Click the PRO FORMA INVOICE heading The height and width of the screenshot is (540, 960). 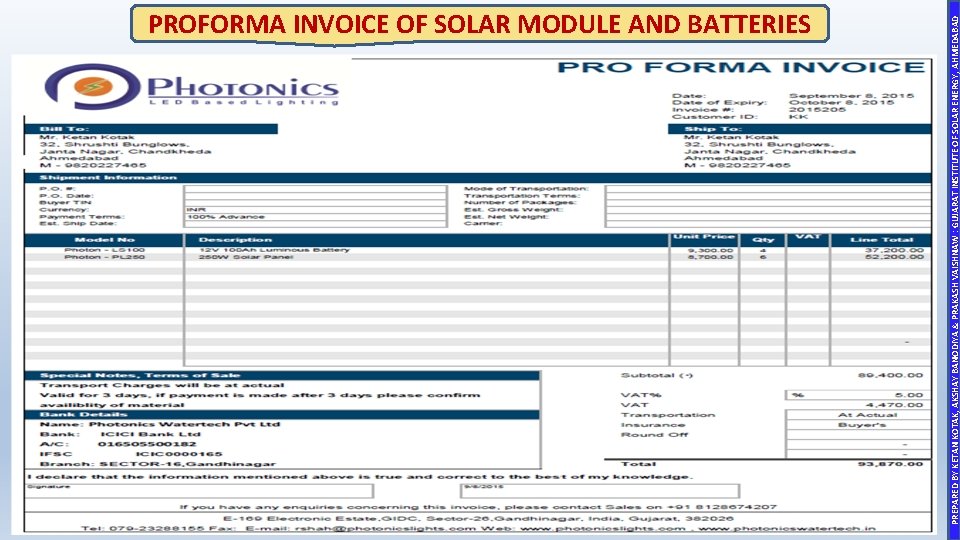tap(741, 67)
